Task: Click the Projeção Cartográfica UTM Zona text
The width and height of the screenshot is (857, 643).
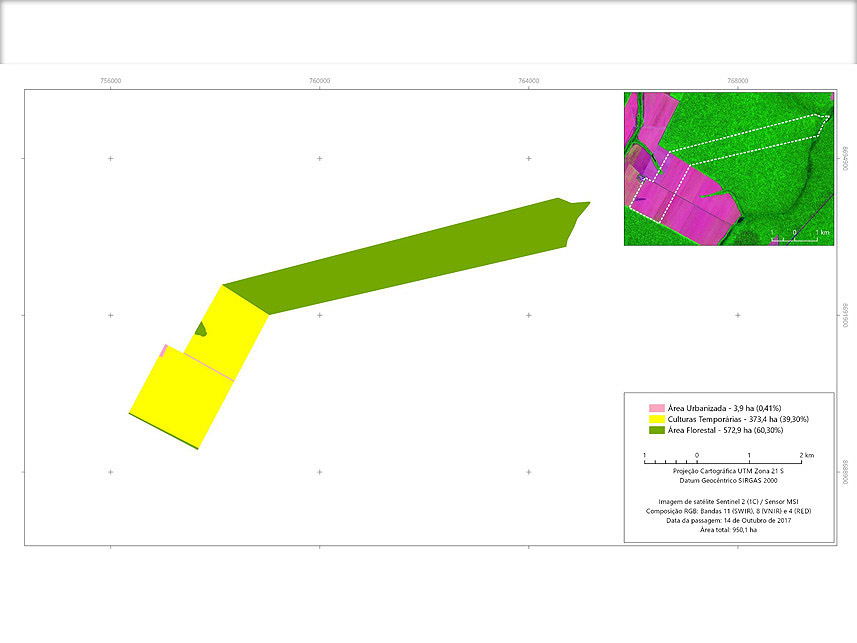Action: click(728, 470)
